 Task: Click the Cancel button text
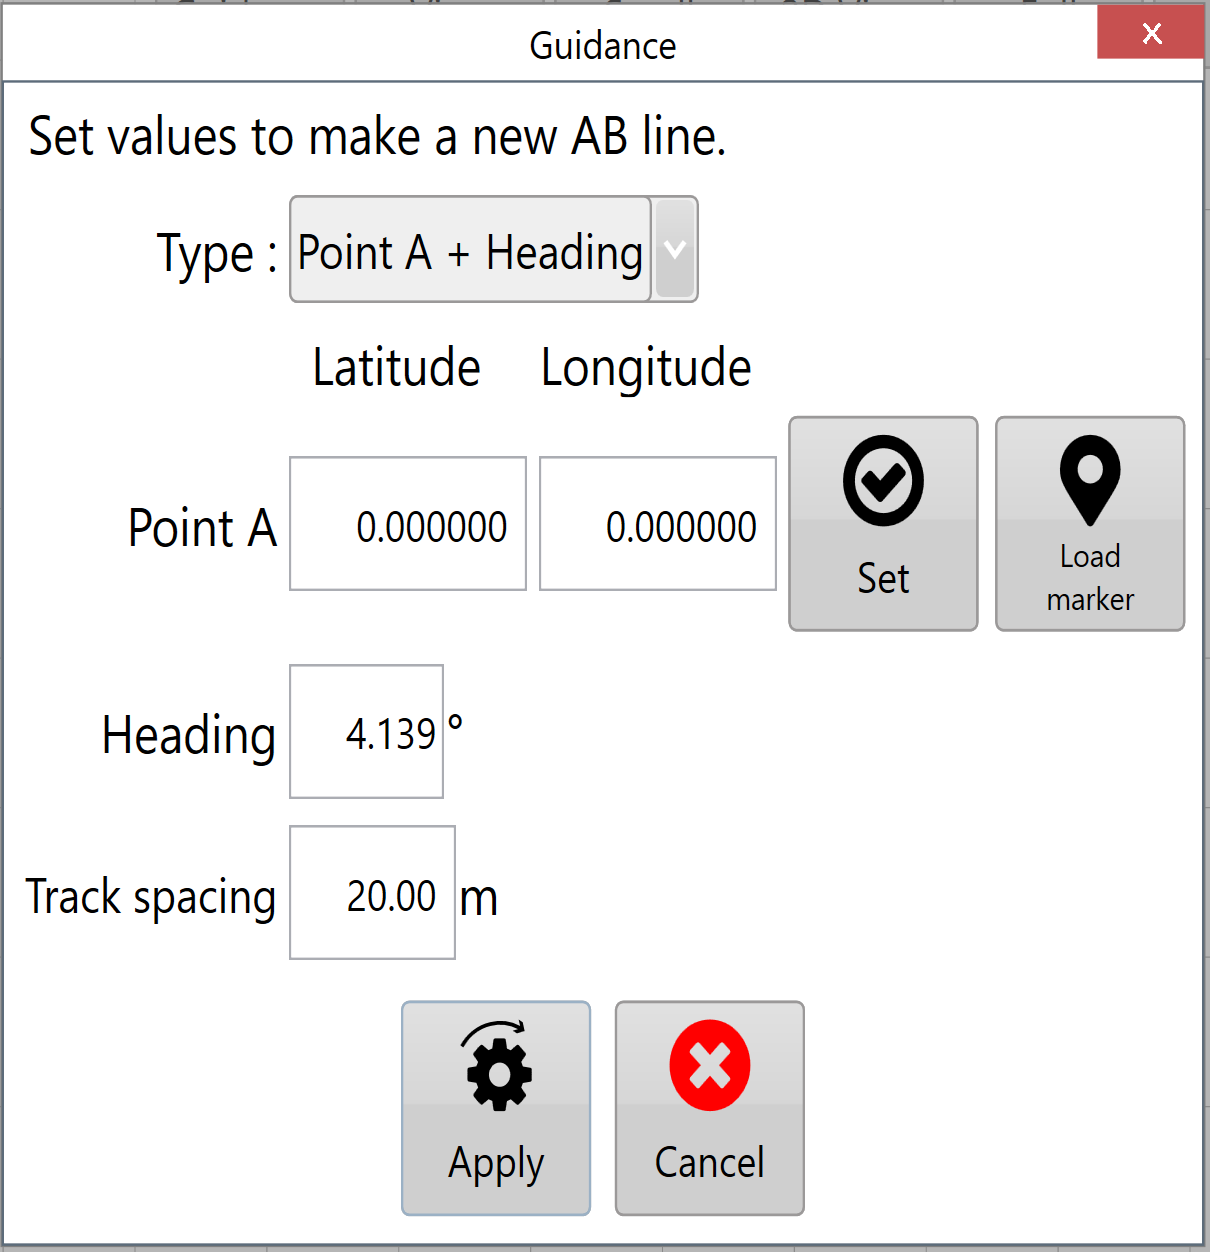click(710, 1163)
